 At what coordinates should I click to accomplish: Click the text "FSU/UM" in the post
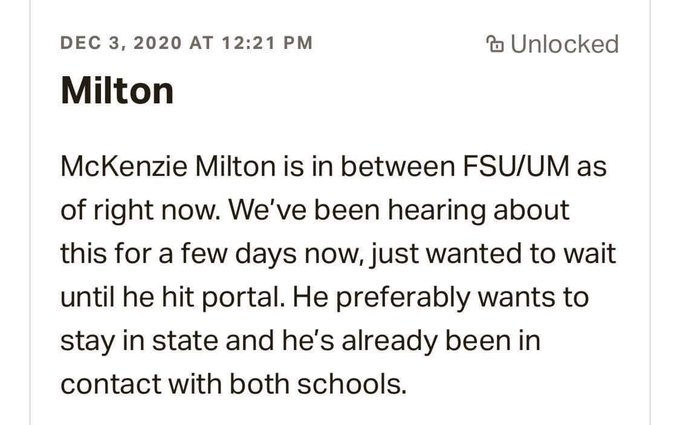pos(516,167)
